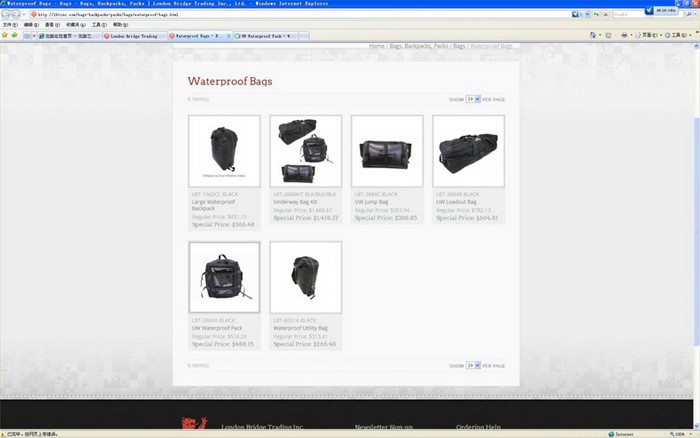Switch to the first Chinese forum tab
Viewport: 700px width, 438px height.
[x=69, y=36]
